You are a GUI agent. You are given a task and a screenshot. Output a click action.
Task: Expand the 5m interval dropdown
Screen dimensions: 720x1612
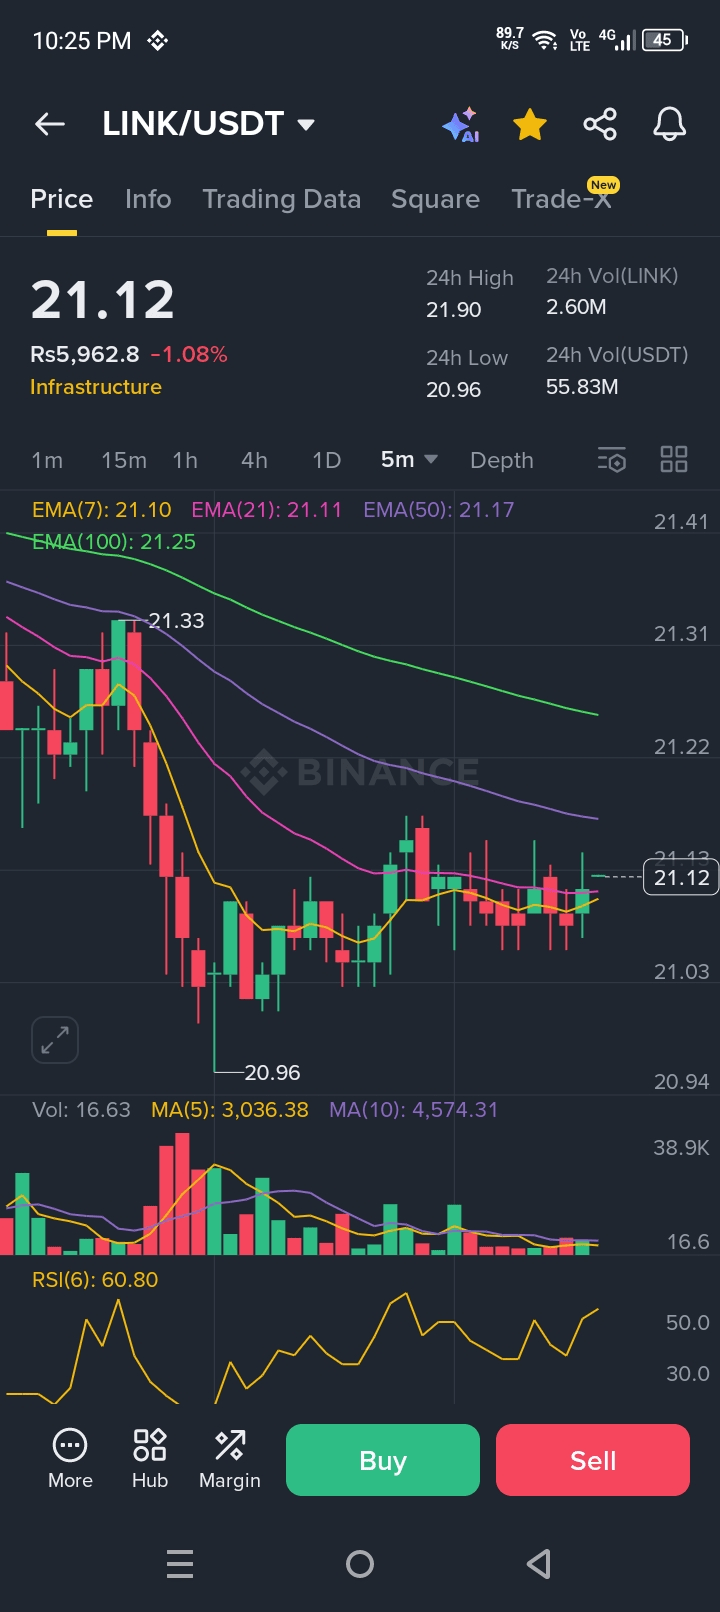(x=409, y=459)
